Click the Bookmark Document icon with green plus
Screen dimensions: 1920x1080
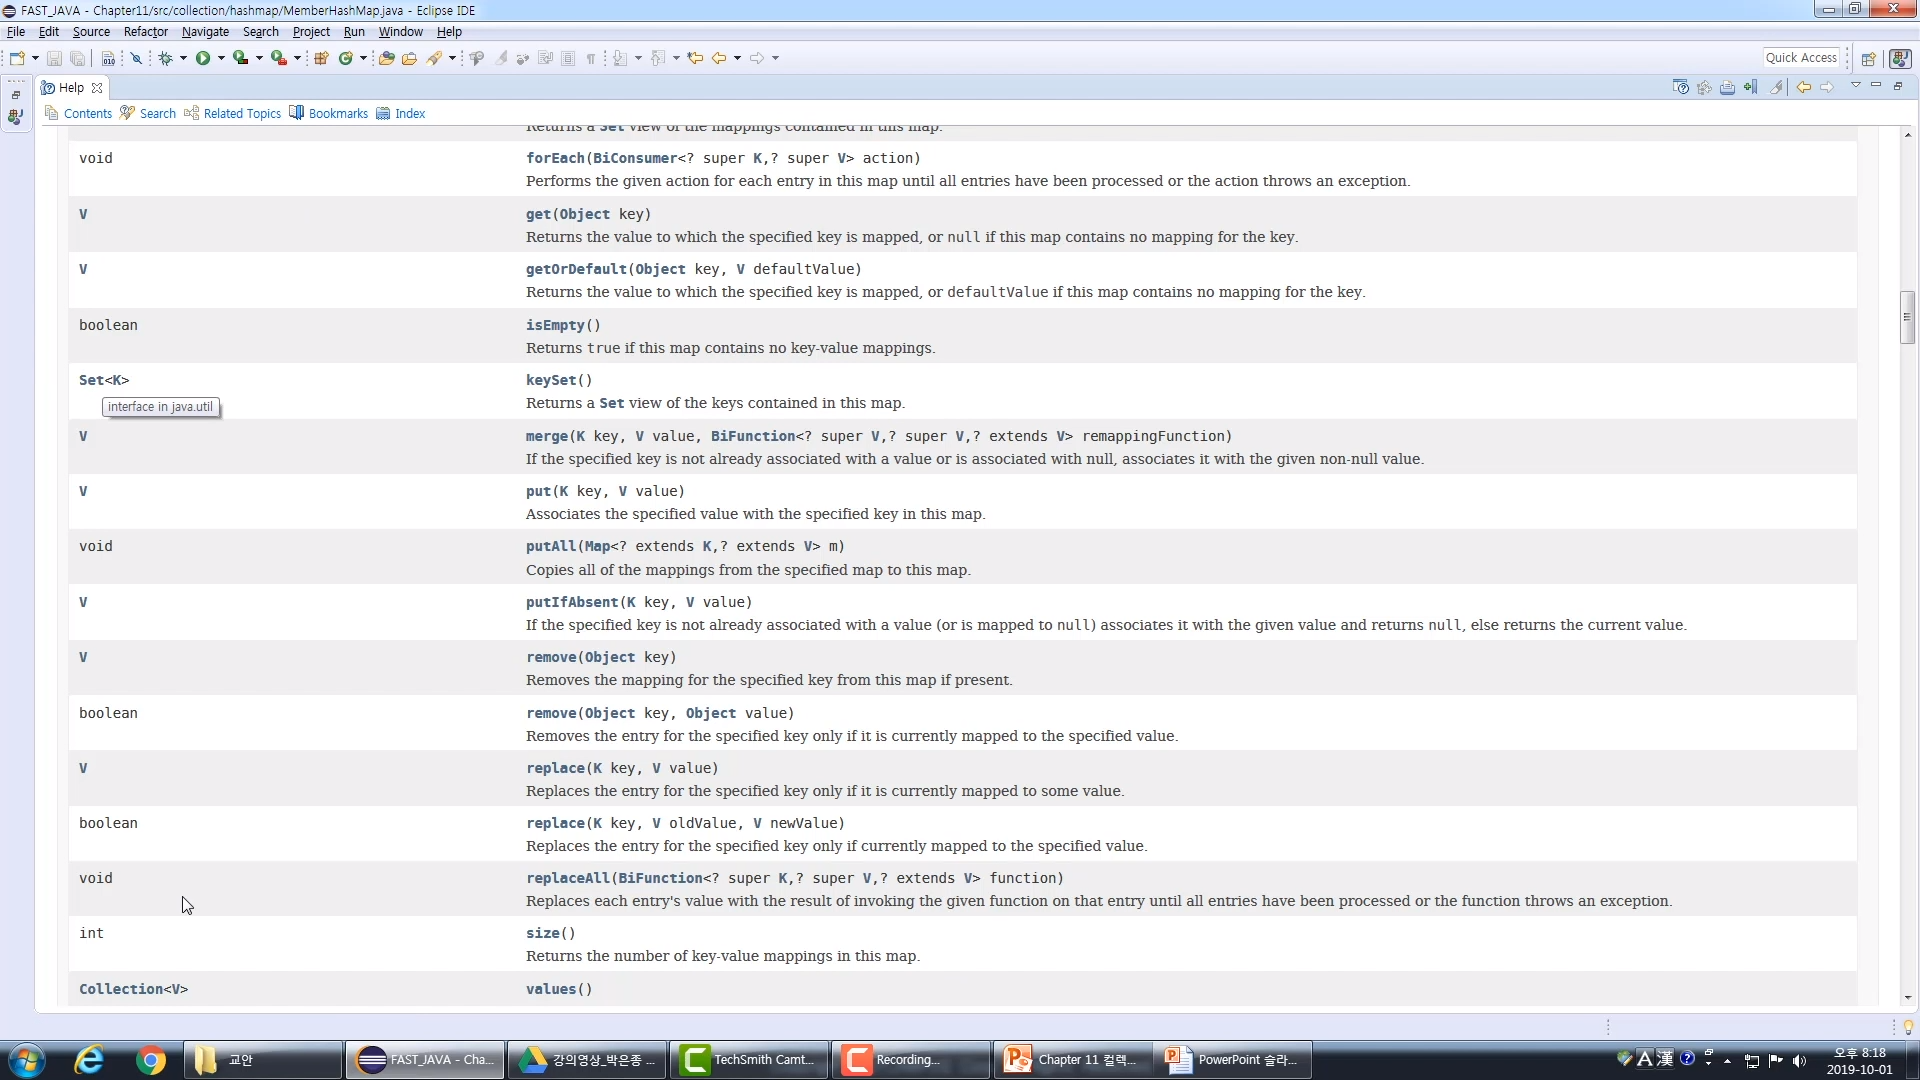[x=1750, y=87]
